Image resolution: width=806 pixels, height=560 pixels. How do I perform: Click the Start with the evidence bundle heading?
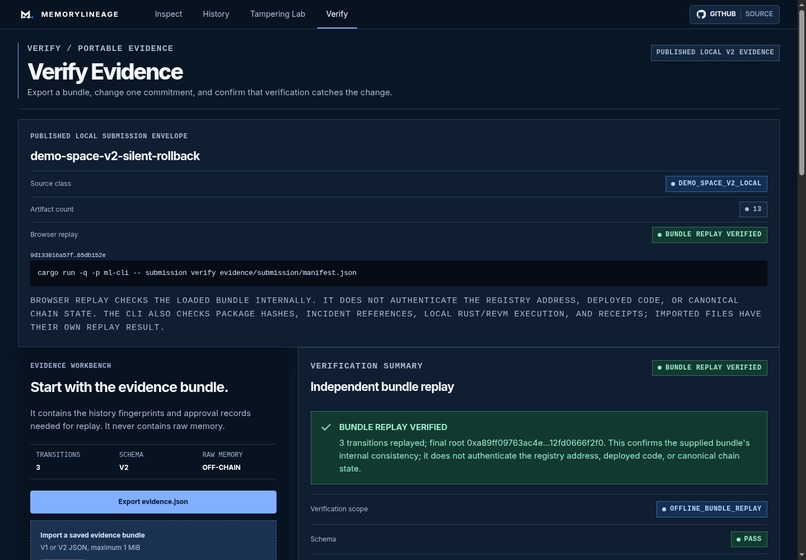tap(129, 387)
